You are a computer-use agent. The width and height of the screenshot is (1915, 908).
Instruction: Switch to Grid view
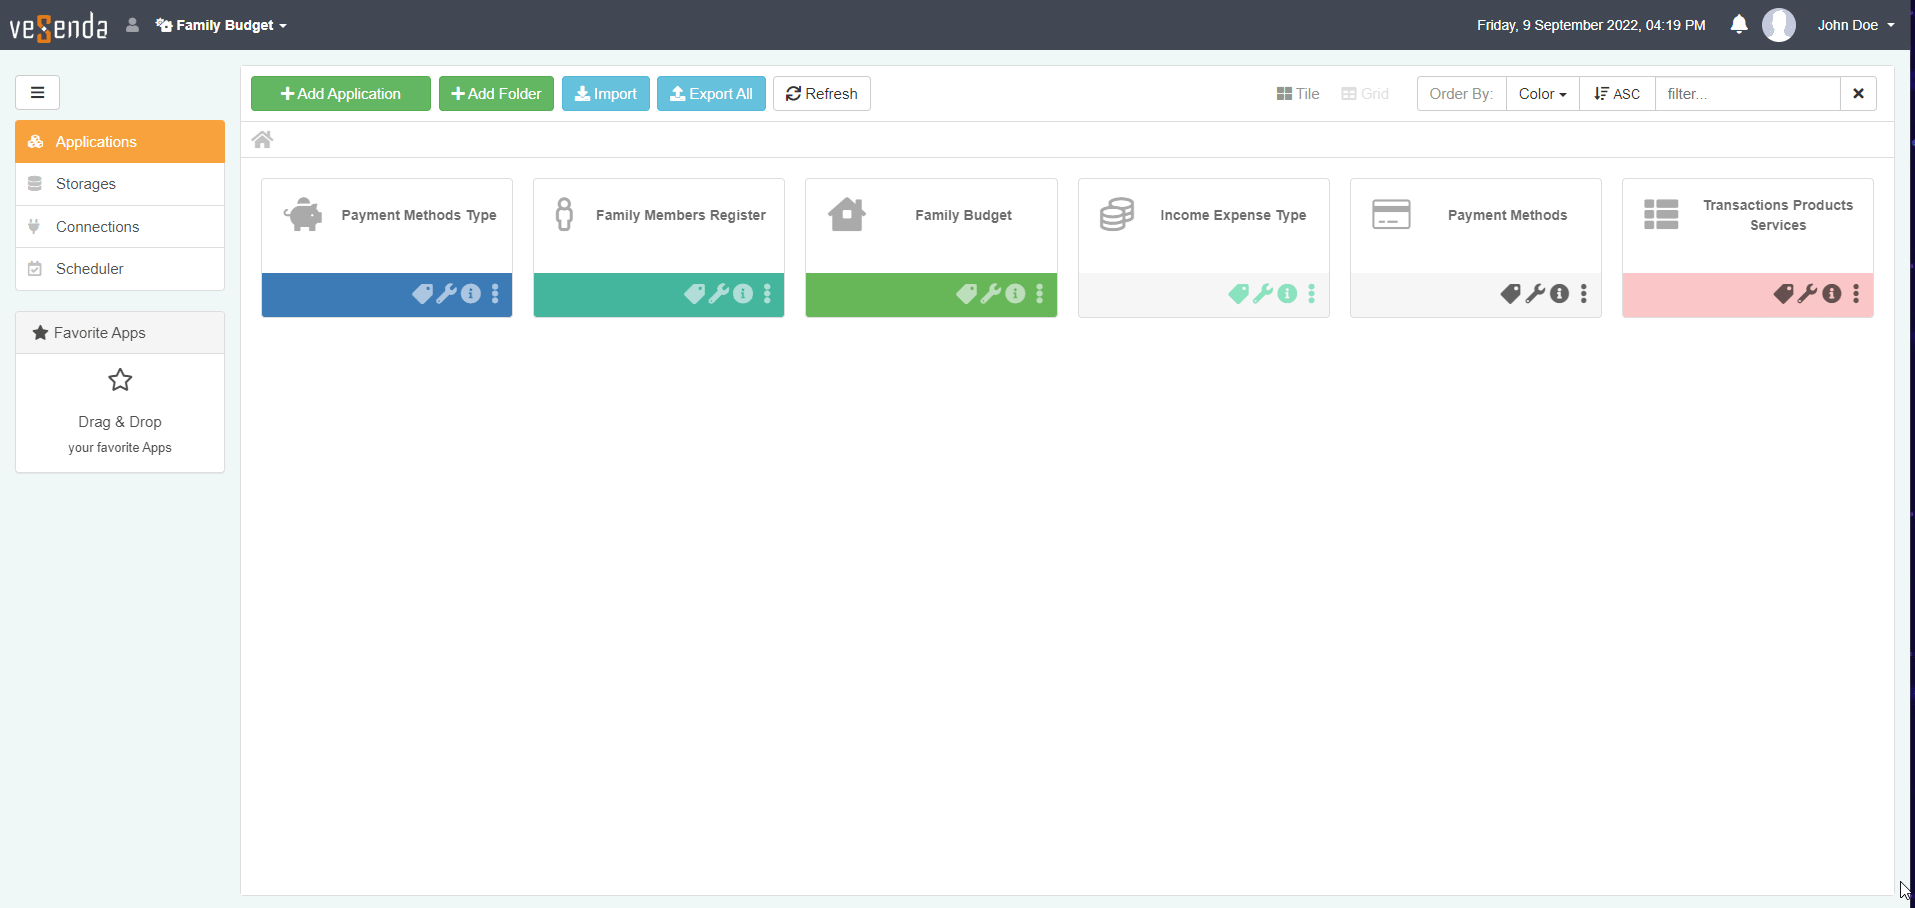[1365, 94]
